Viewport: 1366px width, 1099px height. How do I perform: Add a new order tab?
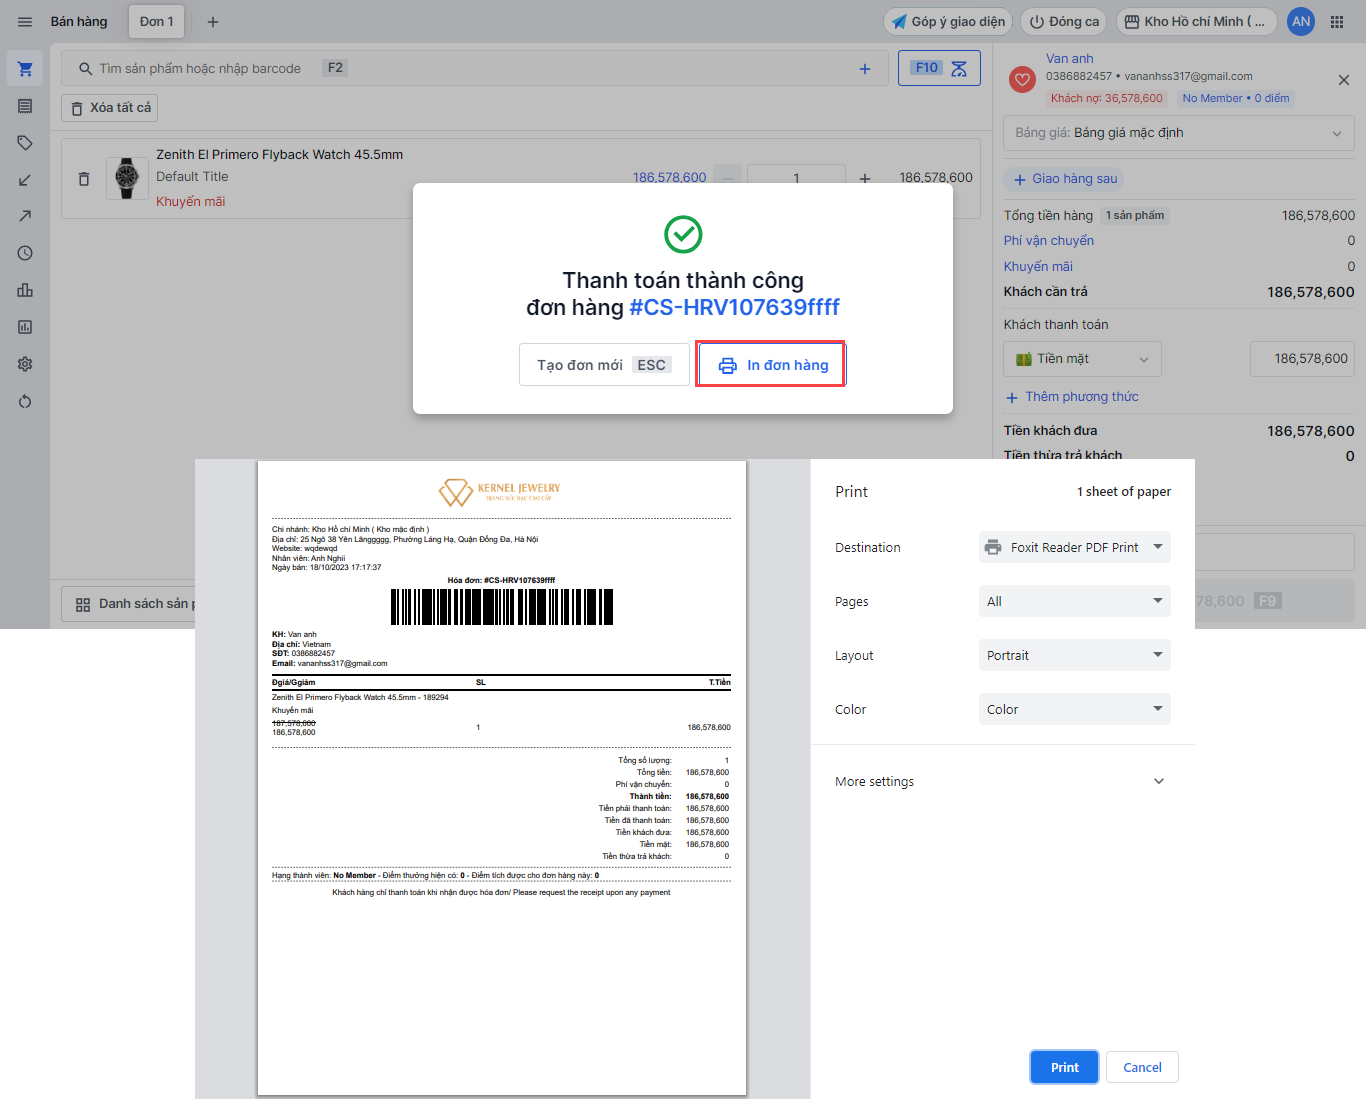(213, 22)
